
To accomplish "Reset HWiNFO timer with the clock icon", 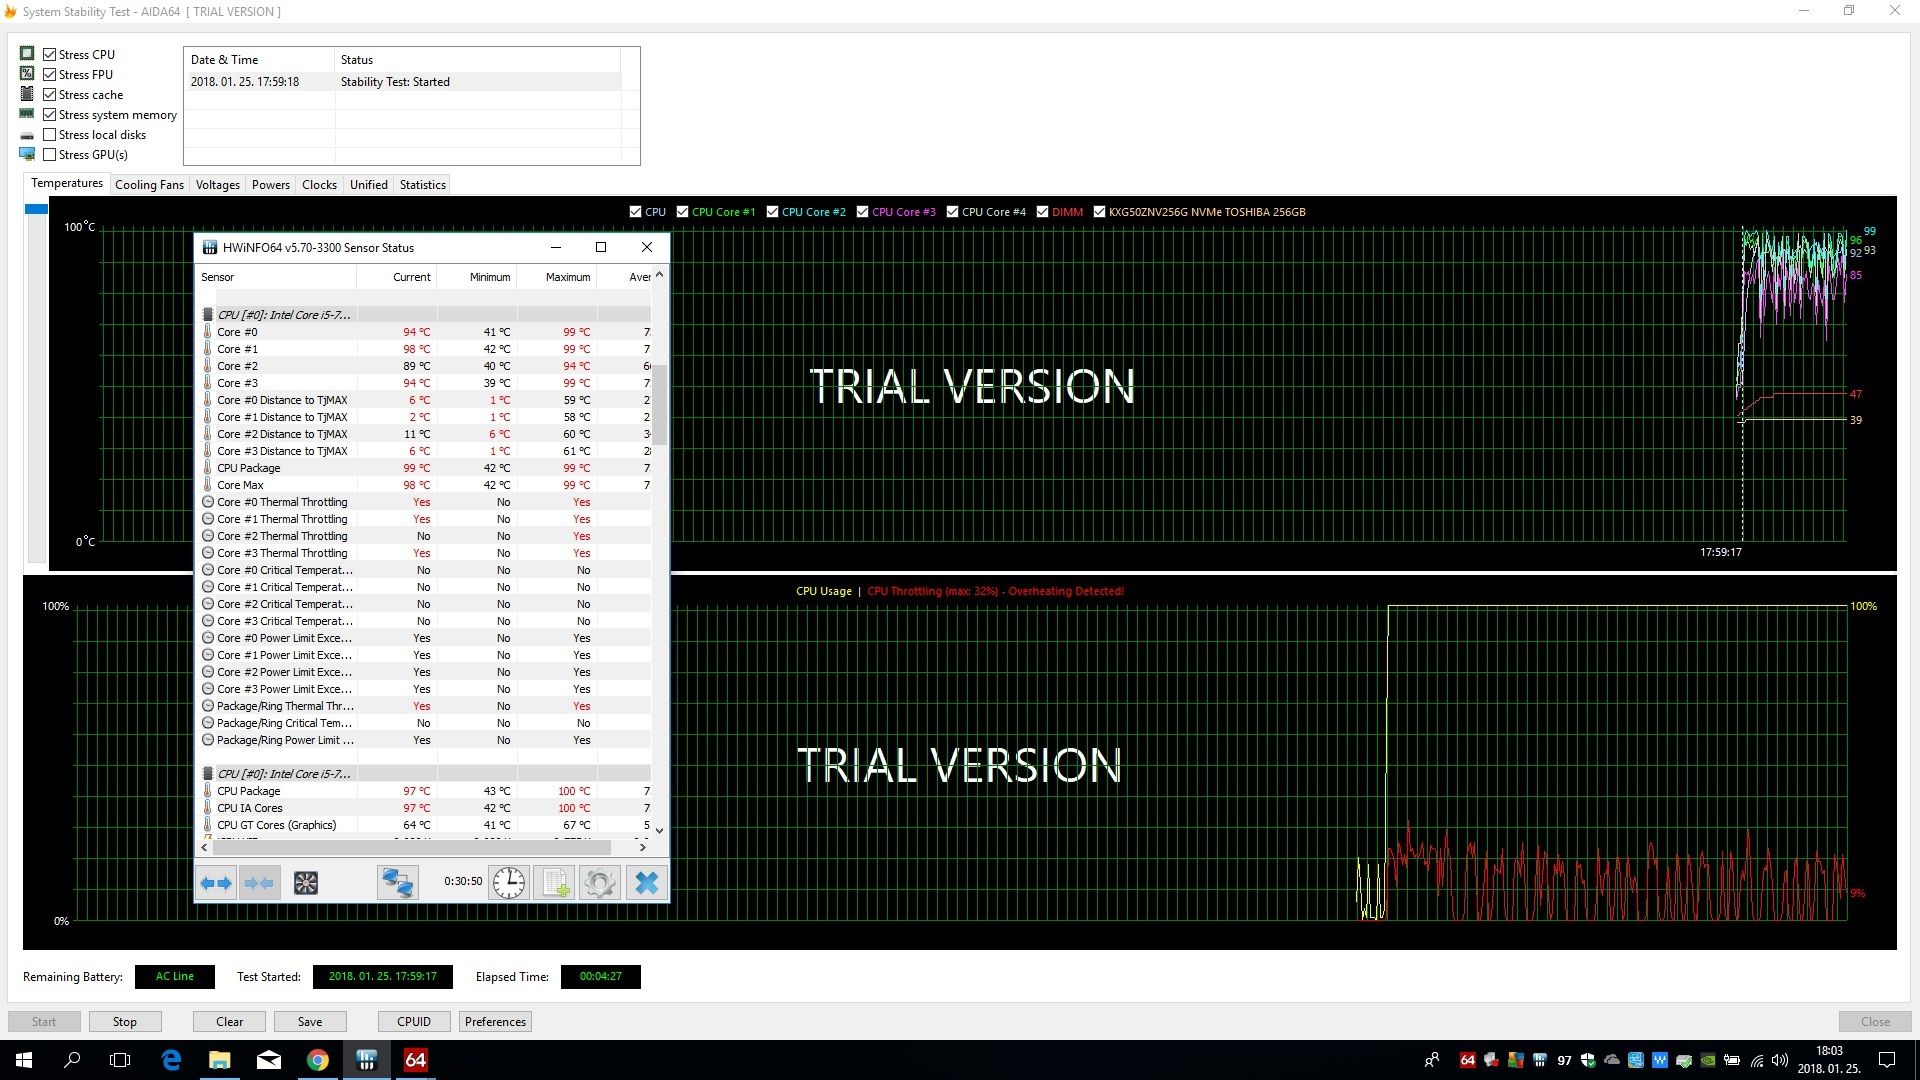I will click(x=509, y=883).
